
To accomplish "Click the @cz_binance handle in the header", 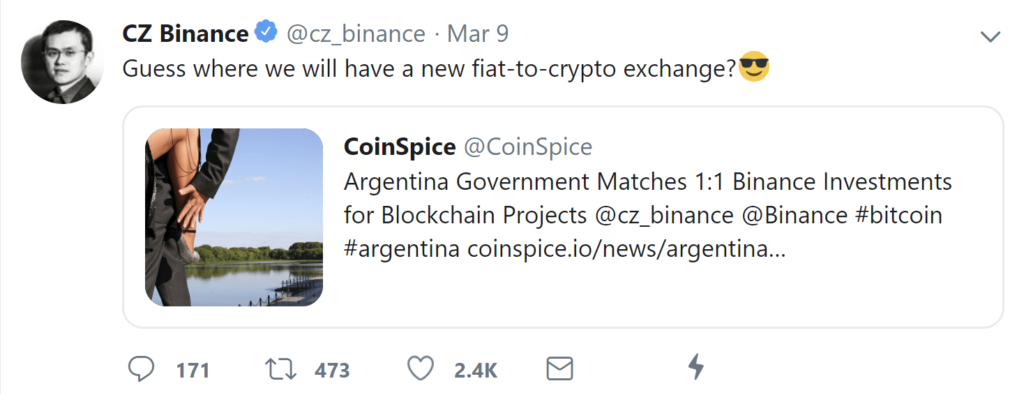I will point(355,35).
